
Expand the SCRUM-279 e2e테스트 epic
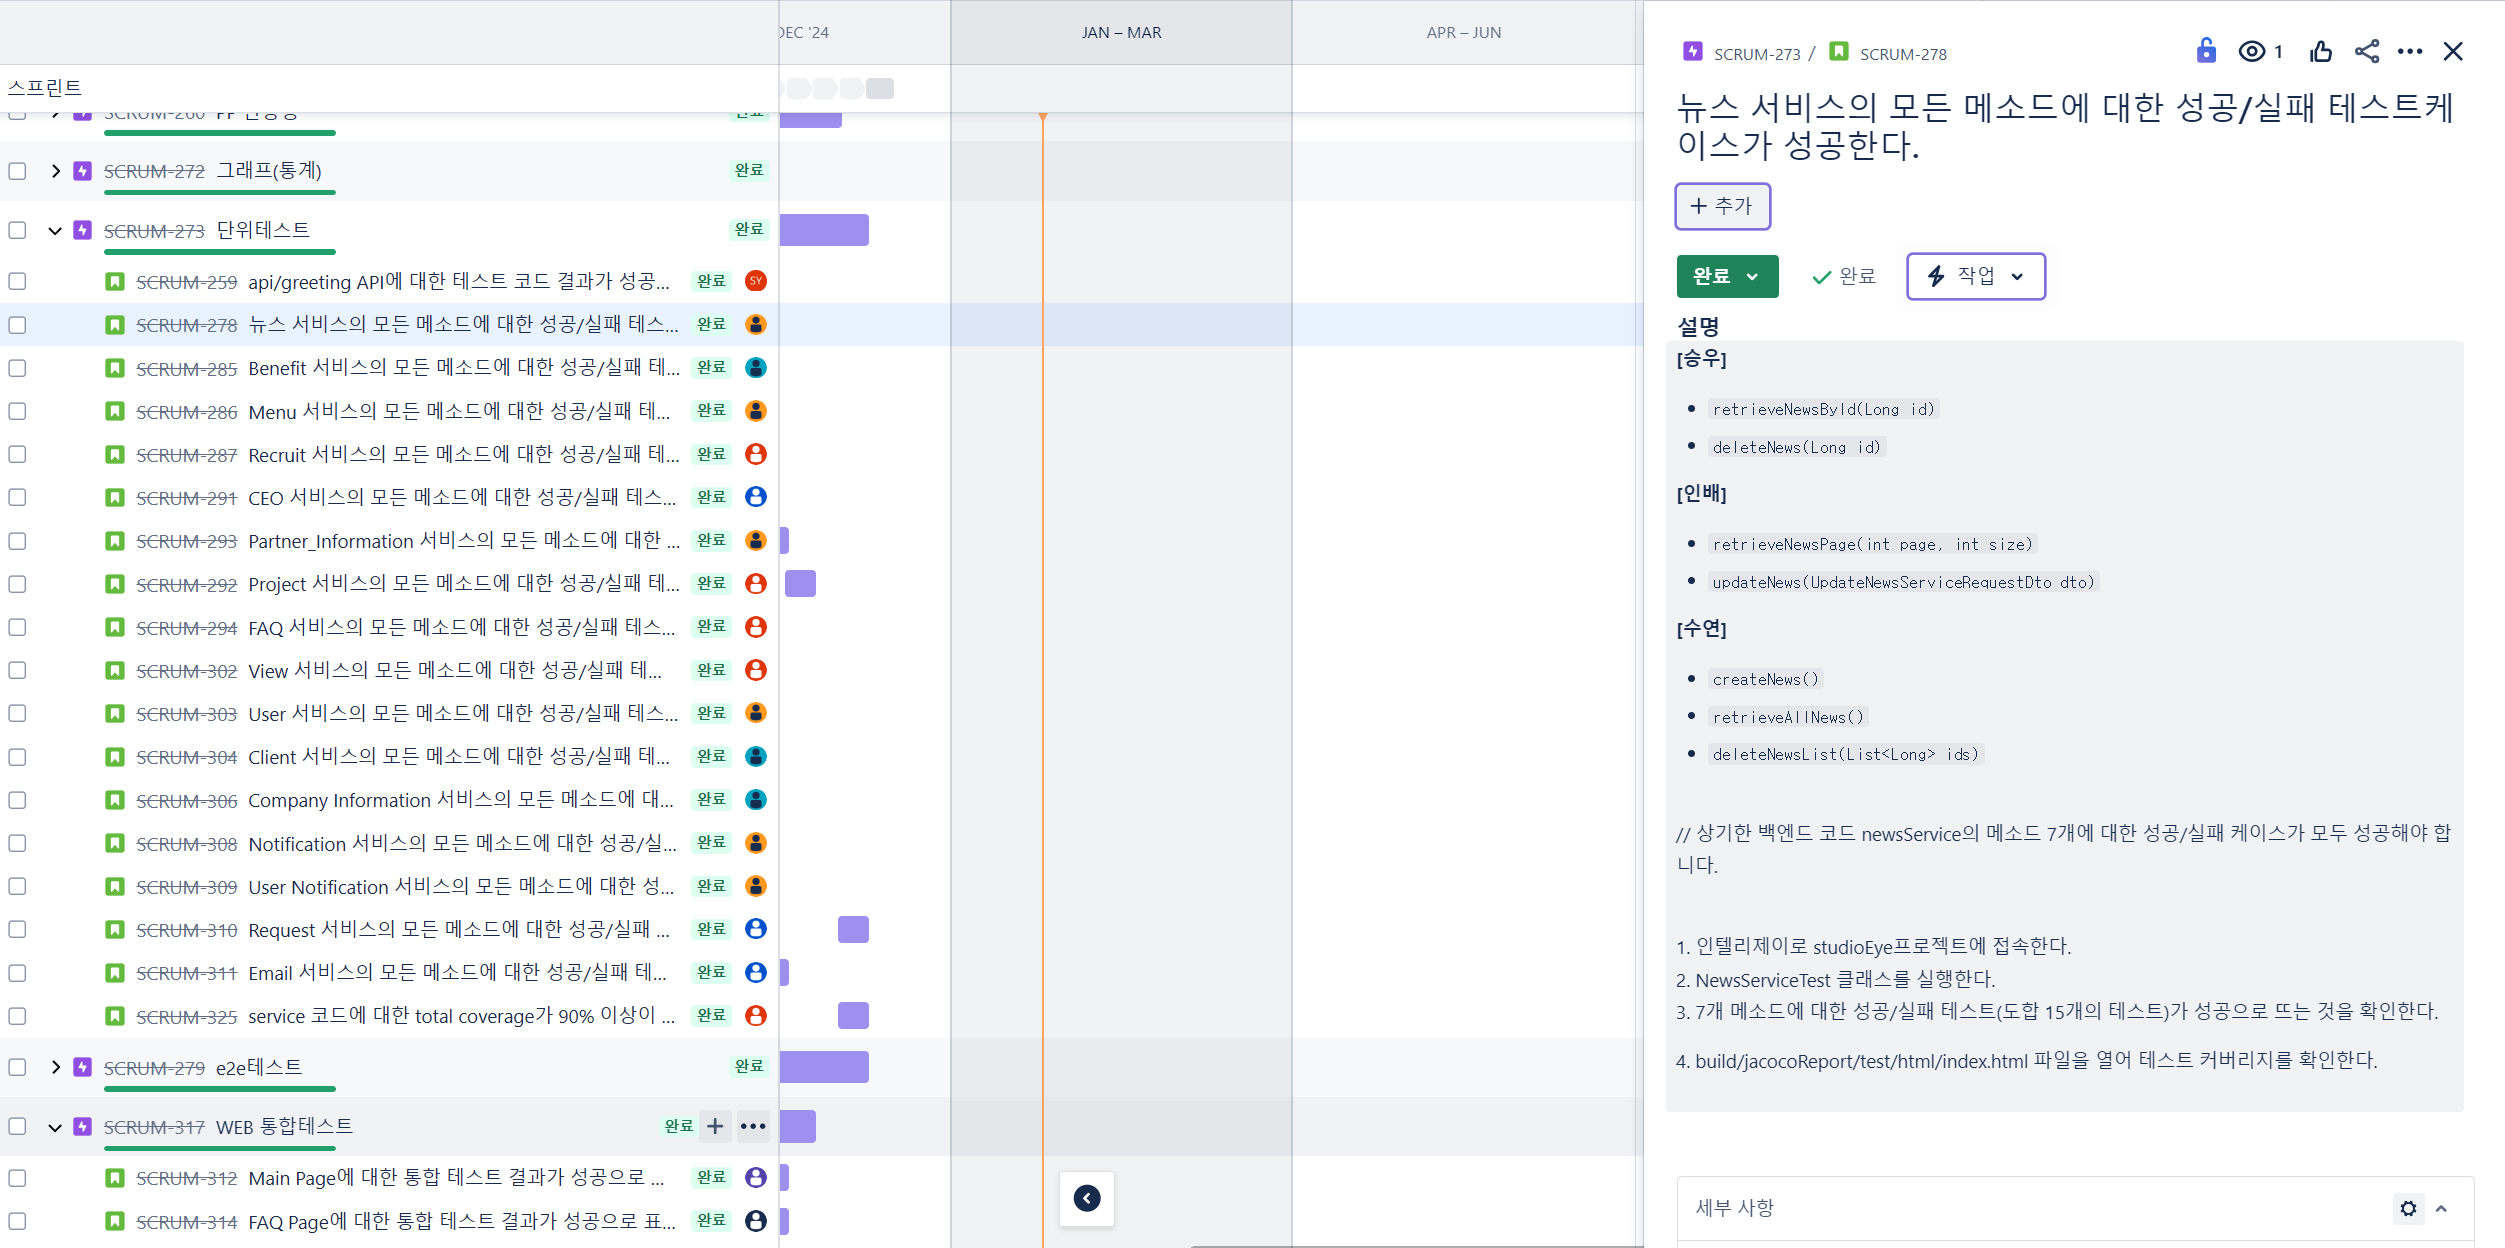point(55,1067)
